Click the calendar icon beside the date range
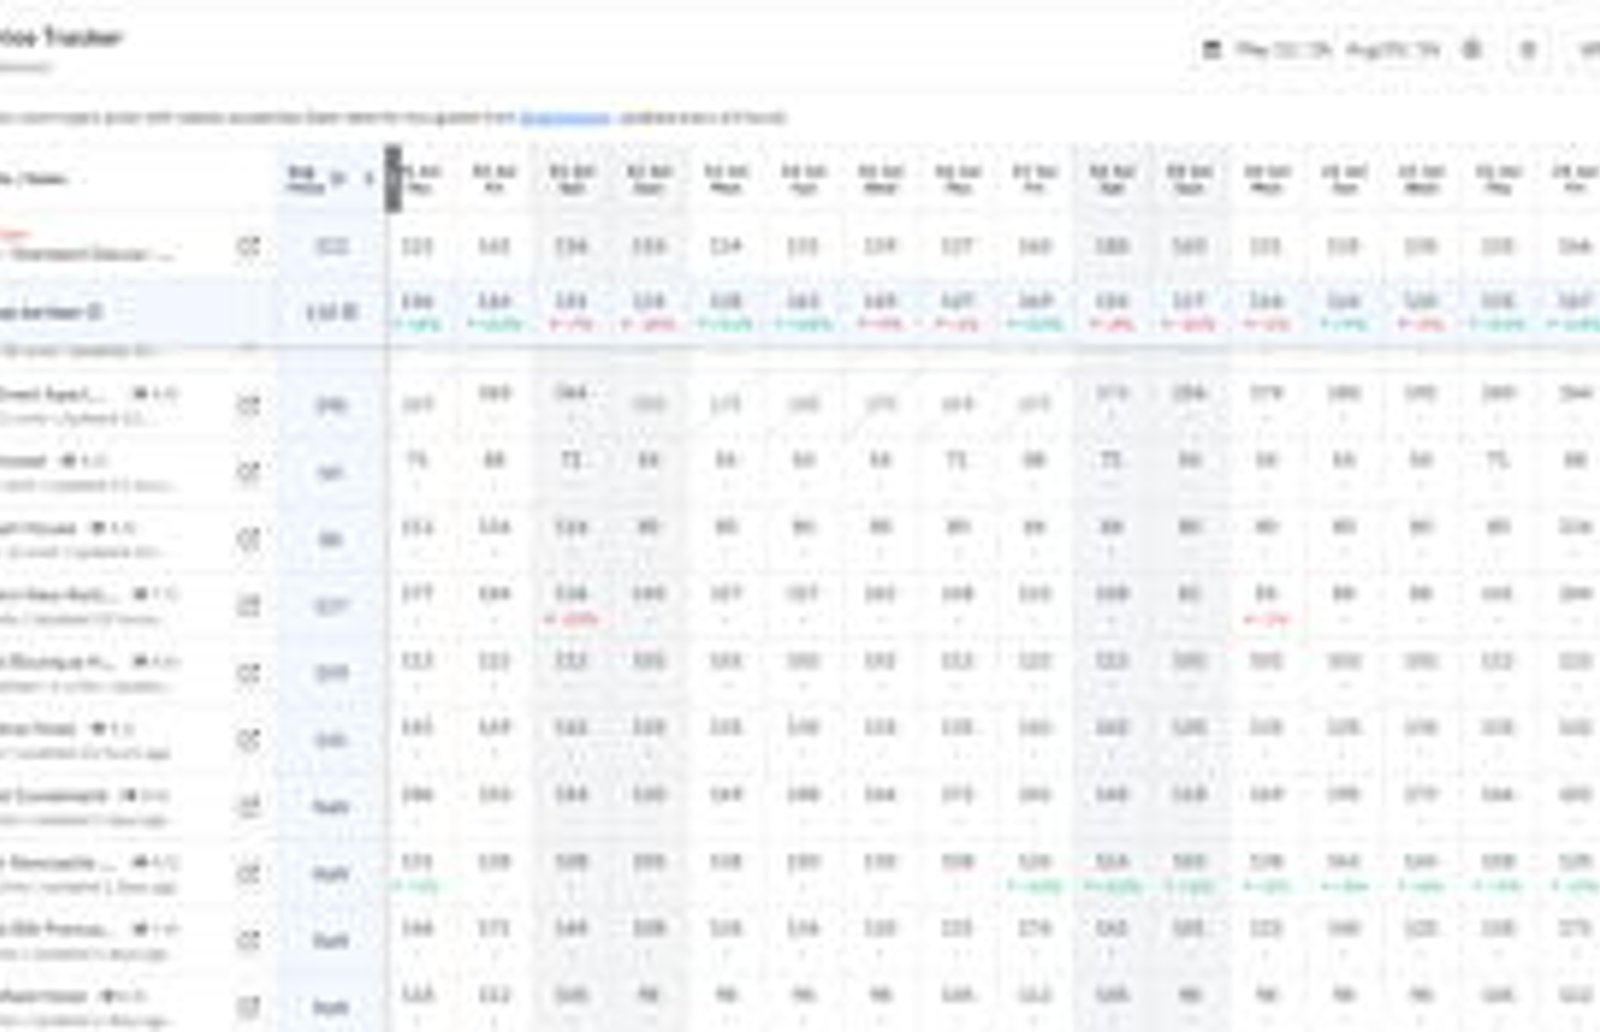The image size is (1600, 1032). click(1212, 49)
